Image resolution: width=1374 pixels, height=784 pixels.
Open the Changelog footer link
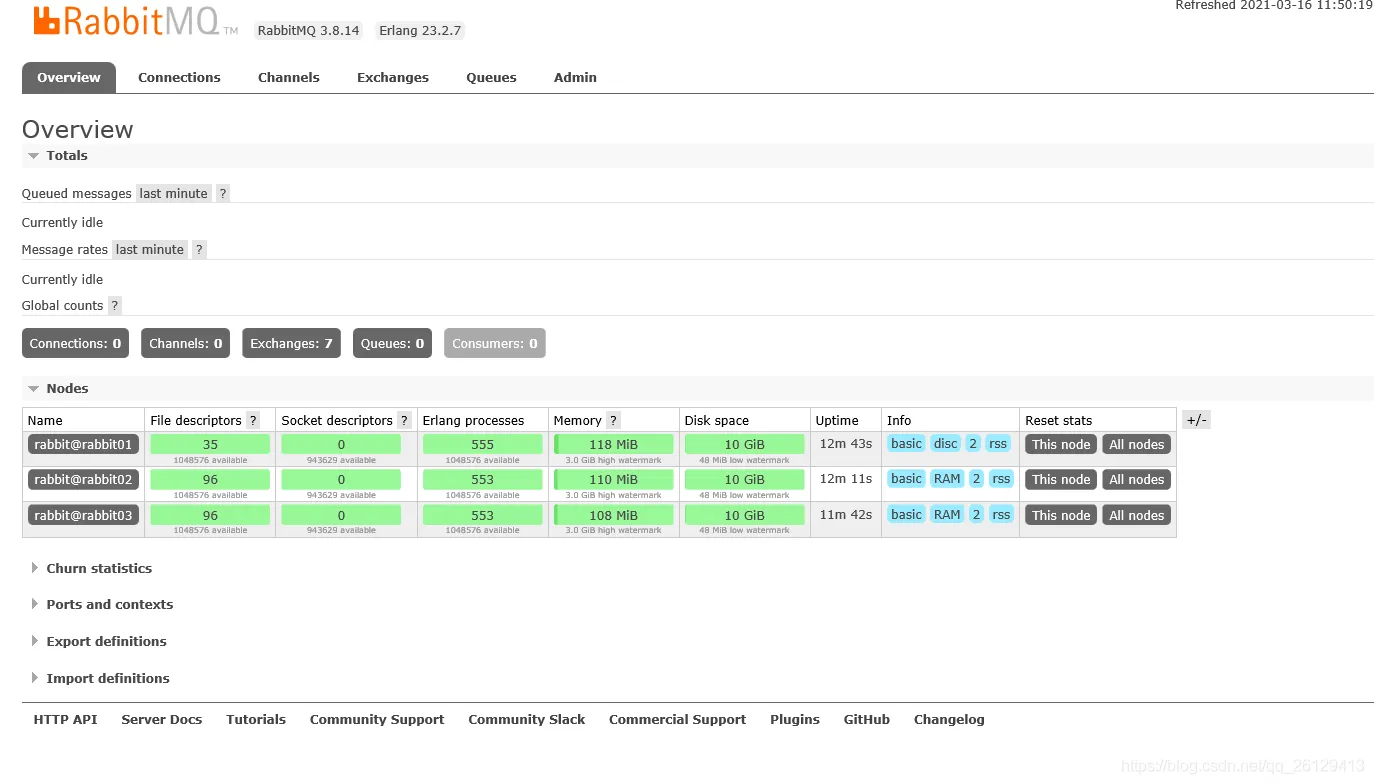[x=949, y=719]
